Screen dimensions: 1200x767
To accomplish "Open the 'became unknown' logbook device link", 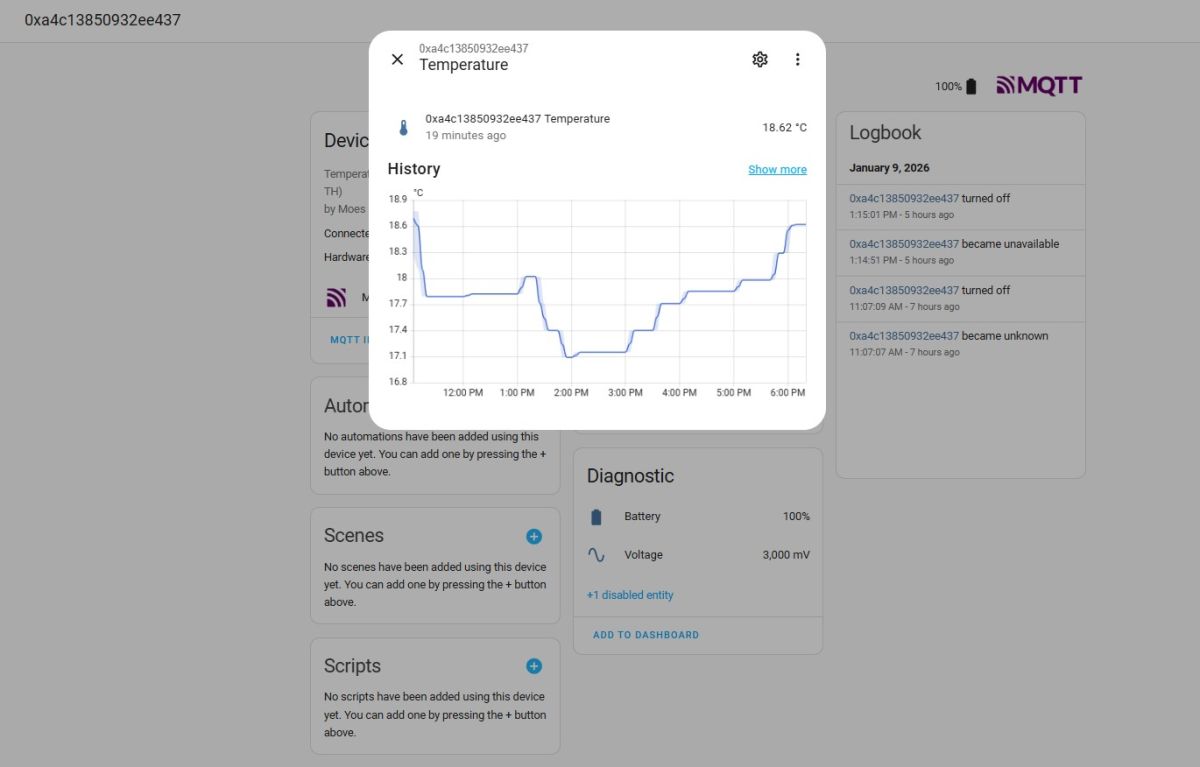I will [x=904, y=336].
